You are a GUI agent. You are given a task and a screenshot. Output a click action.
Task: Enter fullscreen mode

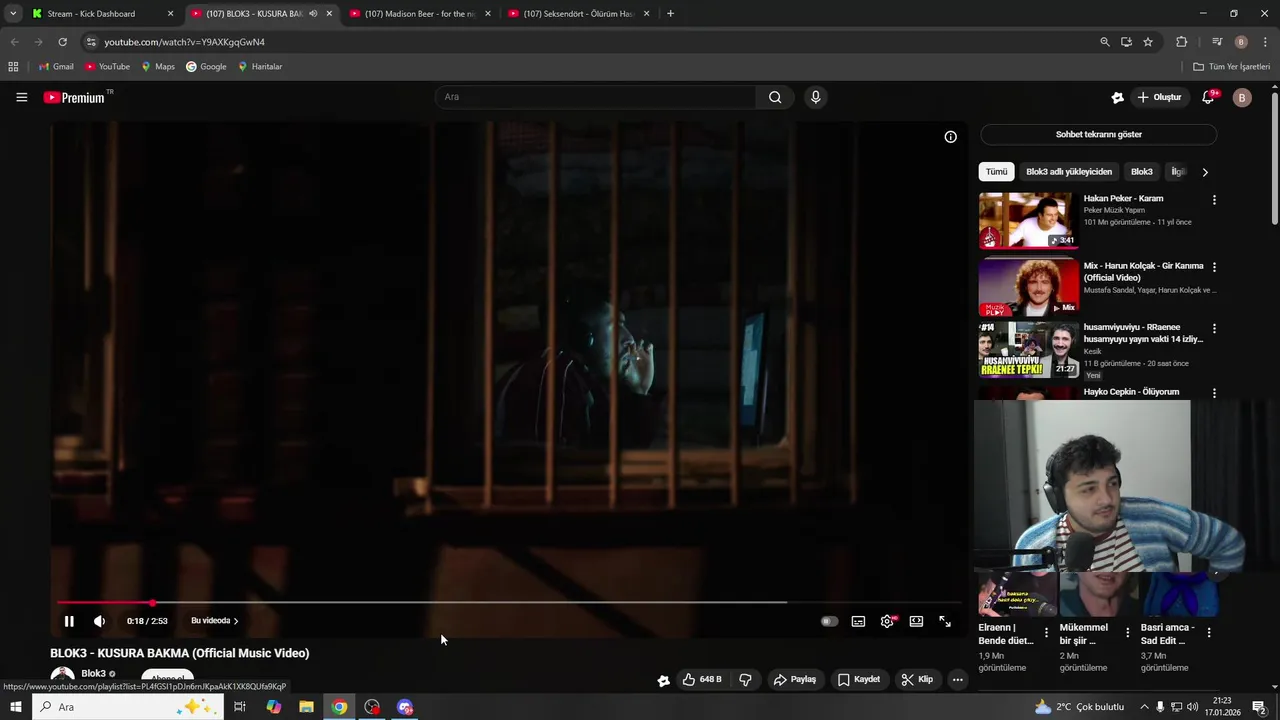click(945, 621)
